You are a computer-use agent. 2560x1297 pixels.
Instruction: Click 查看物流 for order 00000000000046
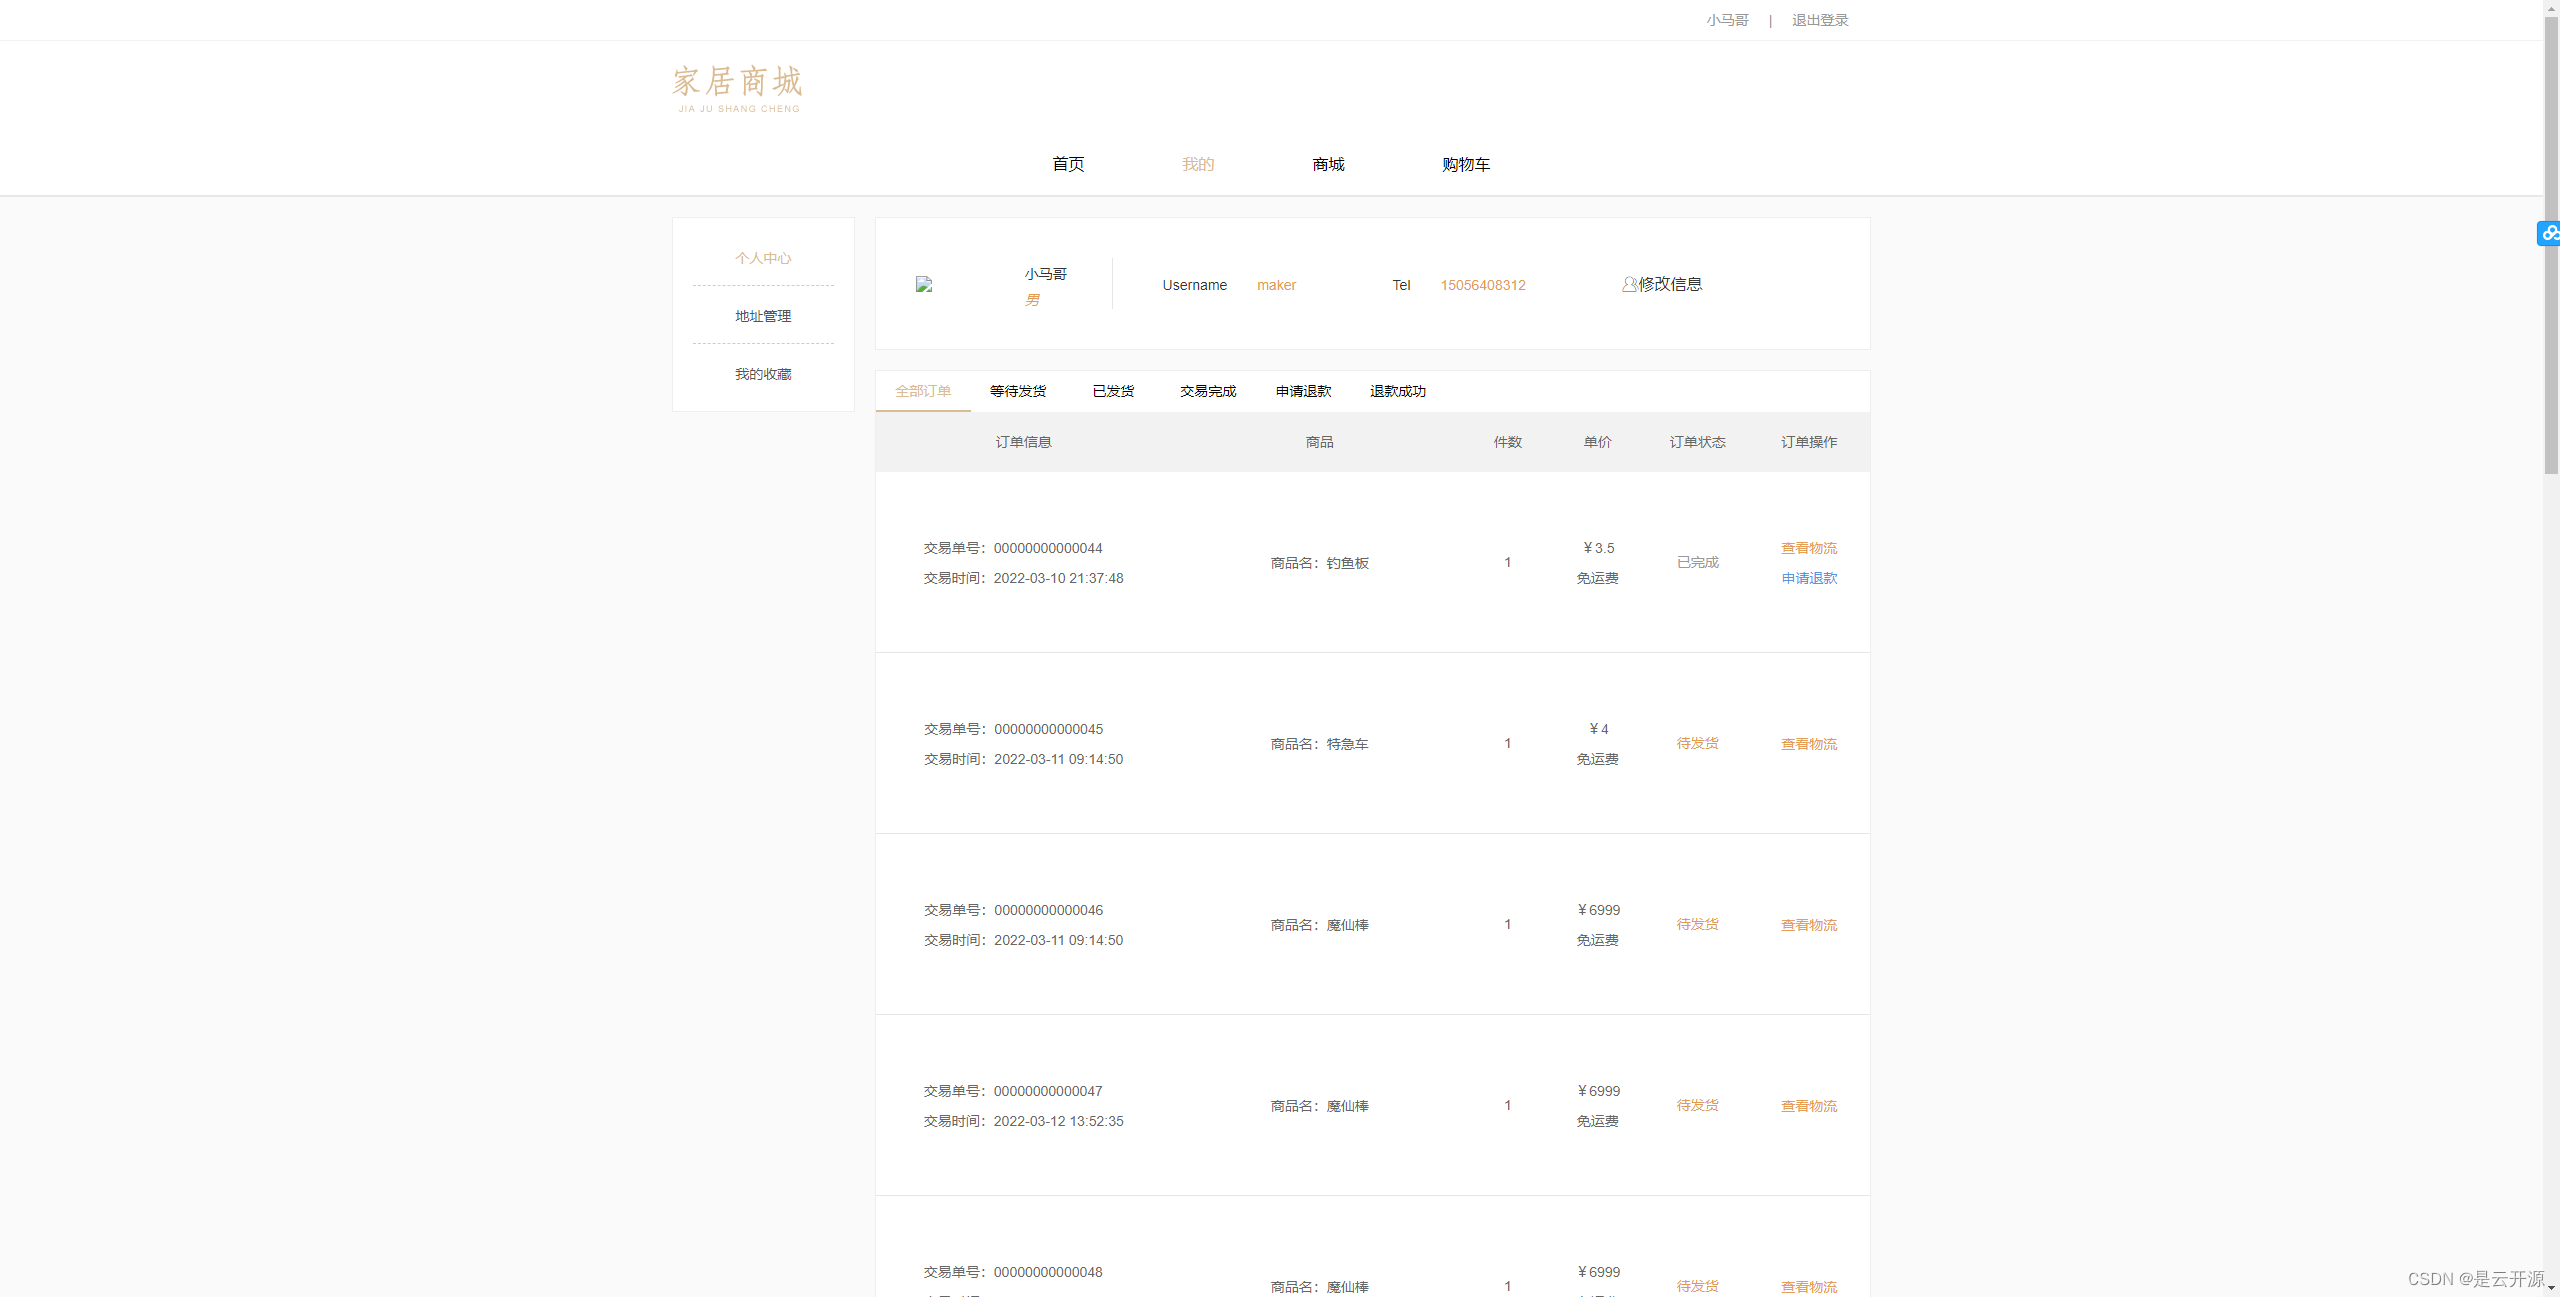pyautogui.click(x=1809, y=925)
